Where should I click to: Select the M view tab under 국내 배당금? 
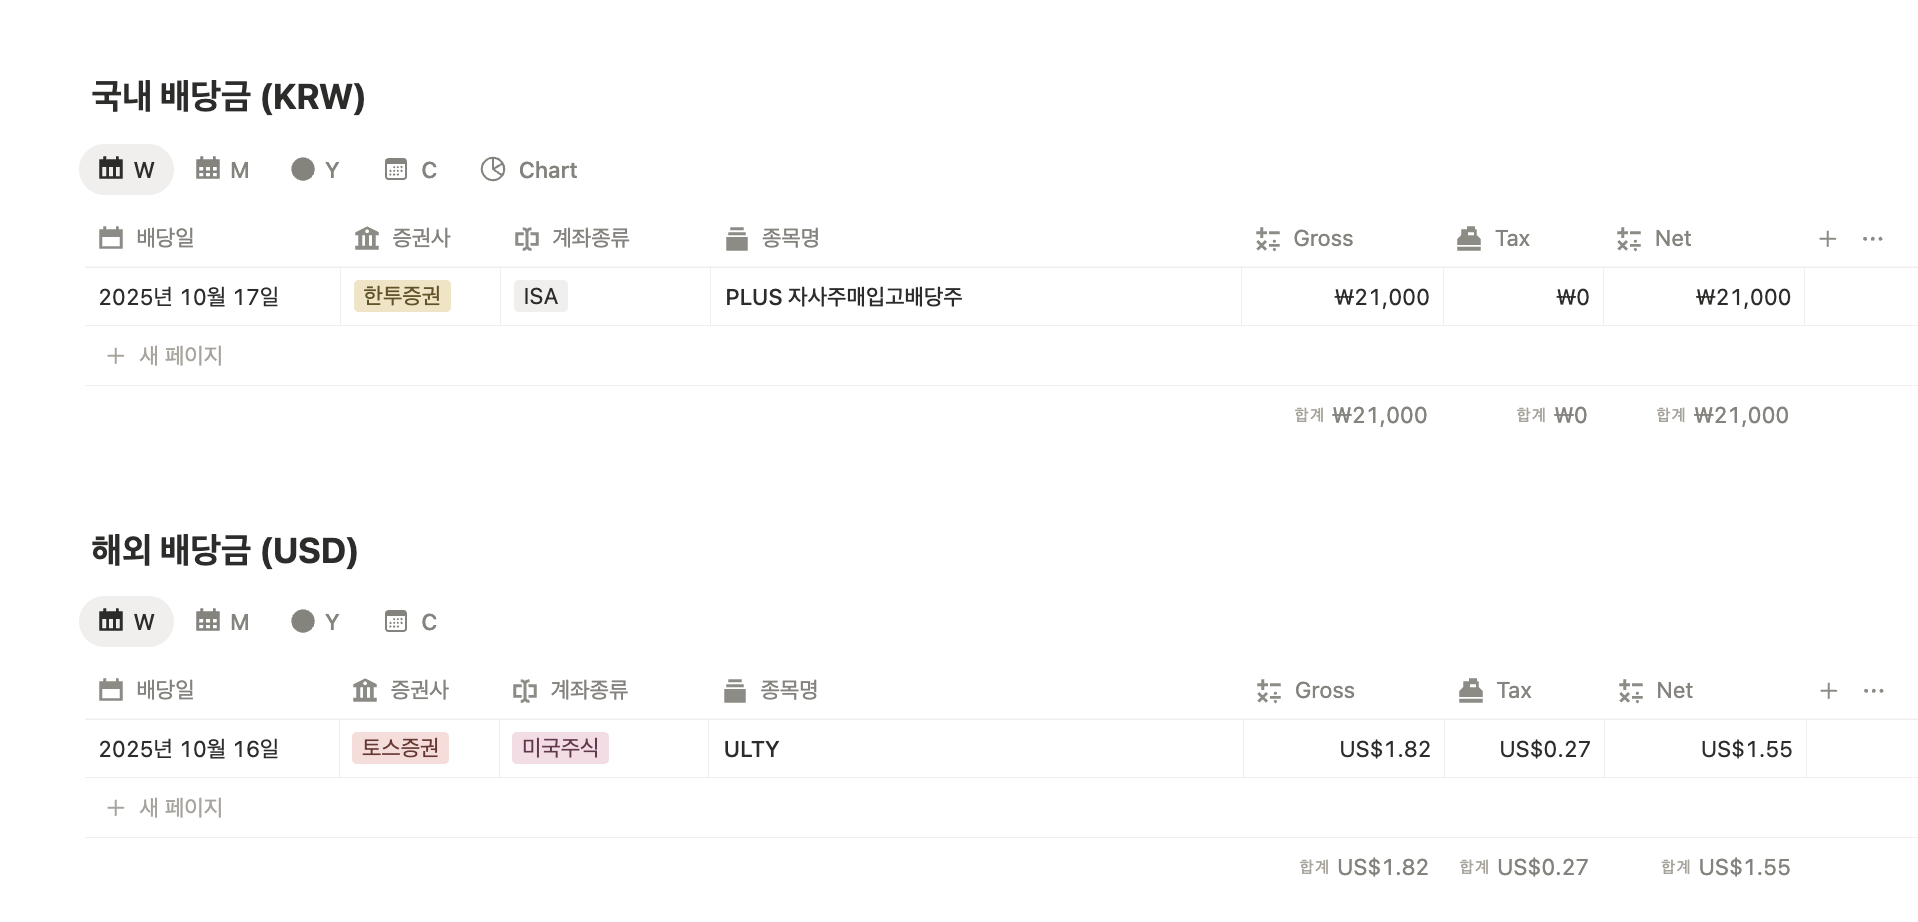223,170
